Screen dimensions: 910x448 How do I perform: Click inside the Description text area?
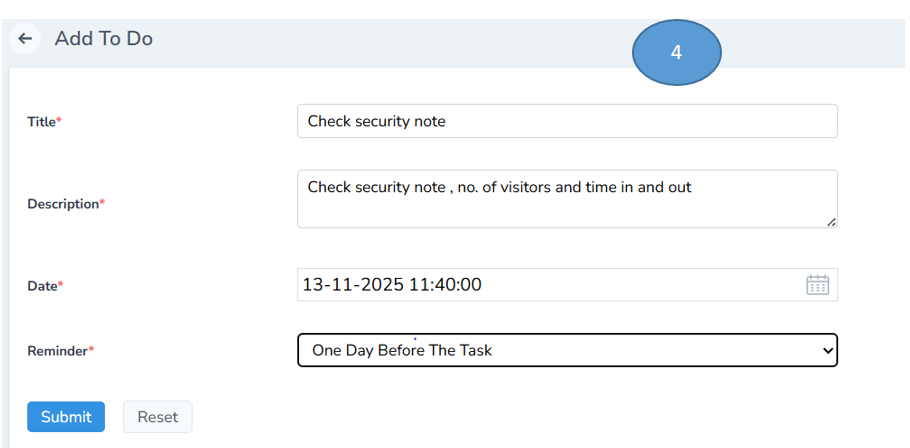566,205
